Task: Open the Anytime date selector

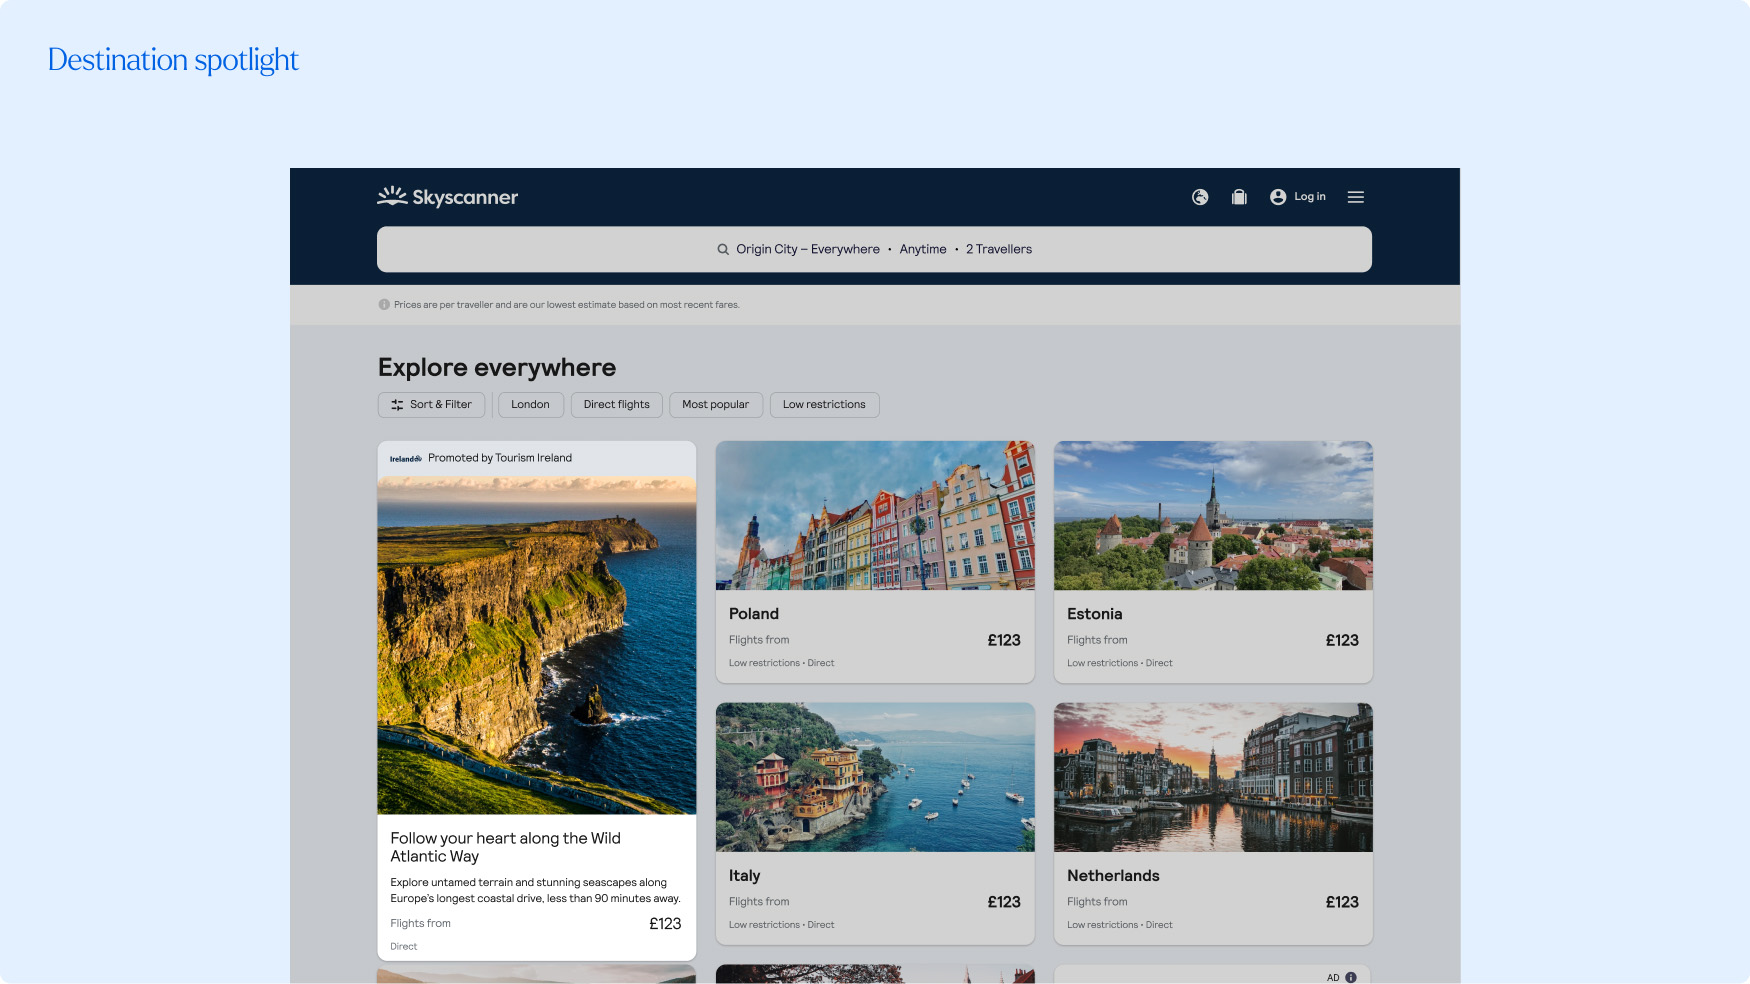Action: click(x=922, y=249)
